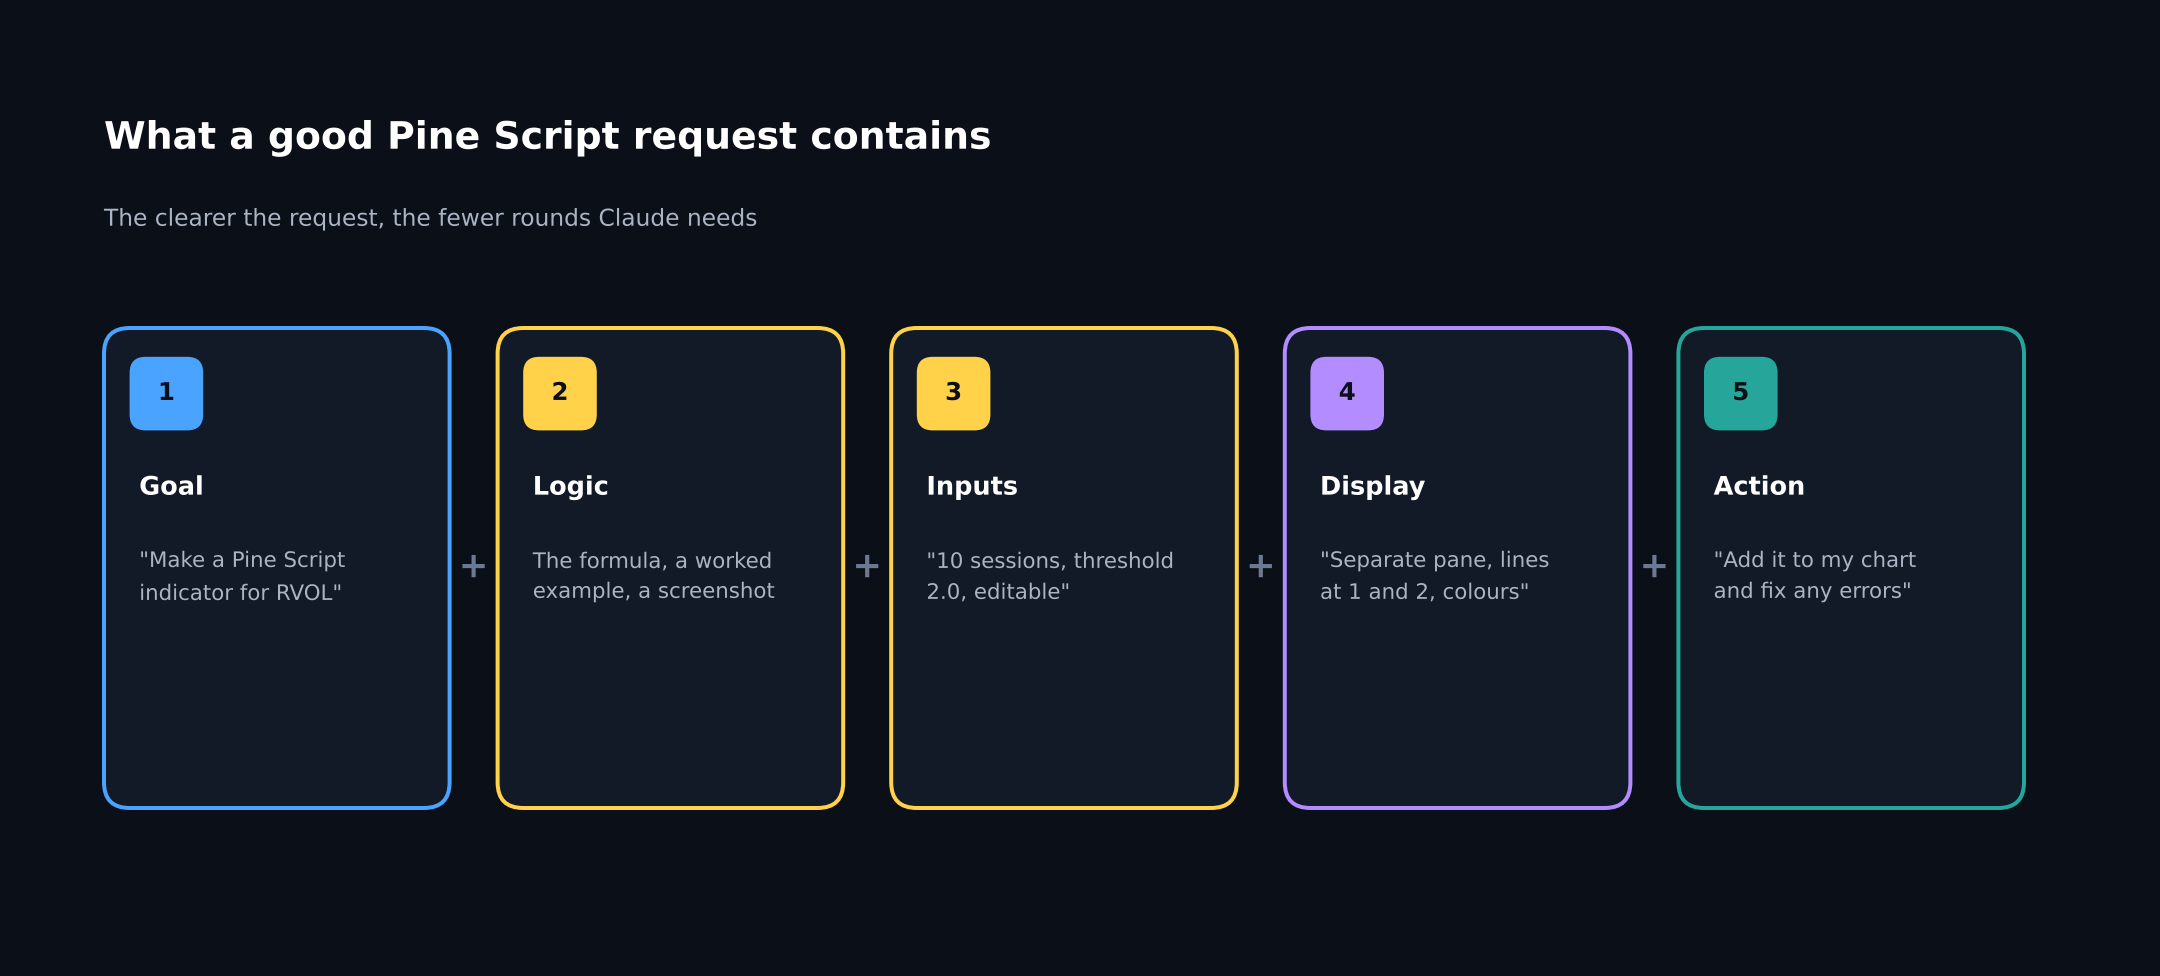2160x976 pixels.
Task: Select the Action card heading
Action: click(x=1759, y=486)
